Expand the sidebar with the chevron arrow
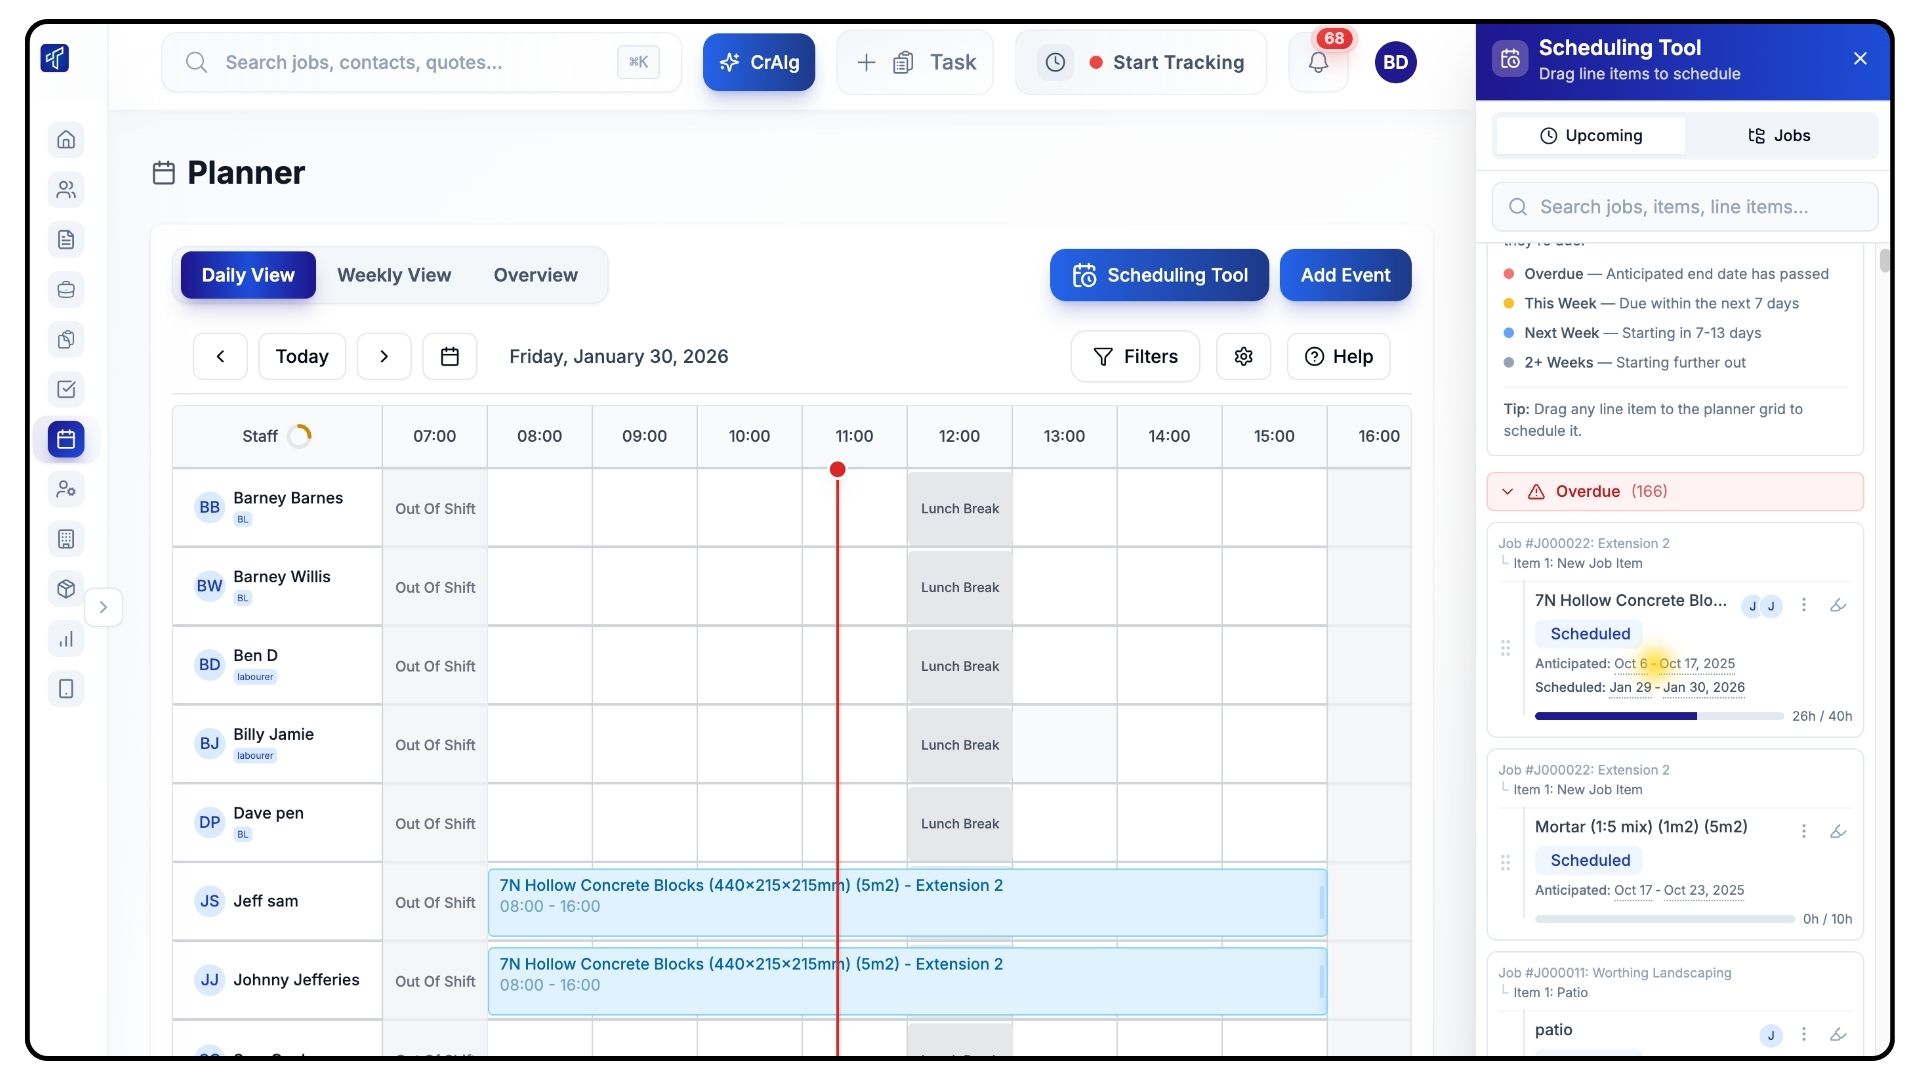The height and width of the screenshot is (1080, 1920). (x=103, y=607)
